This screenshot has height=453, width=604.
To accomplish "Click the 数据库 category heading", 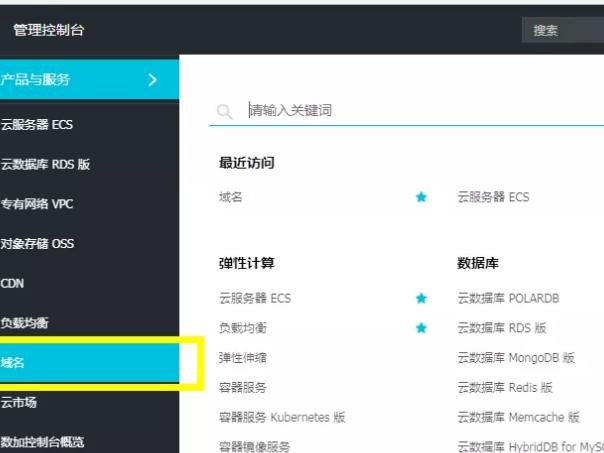I will [x=478, y=263].
